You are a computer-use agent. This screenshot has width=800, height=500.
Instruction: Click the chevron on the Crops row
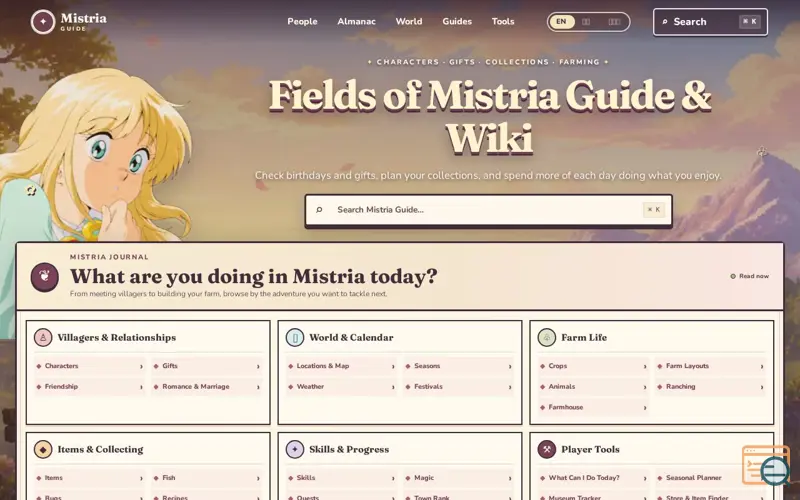(x=645, y=366)
